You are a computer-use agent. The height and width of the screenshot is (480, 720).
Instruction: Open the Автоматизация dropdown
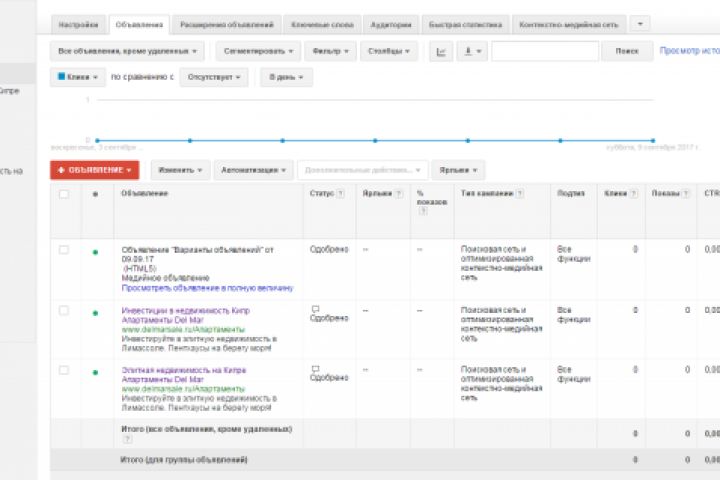coord(253,170)
